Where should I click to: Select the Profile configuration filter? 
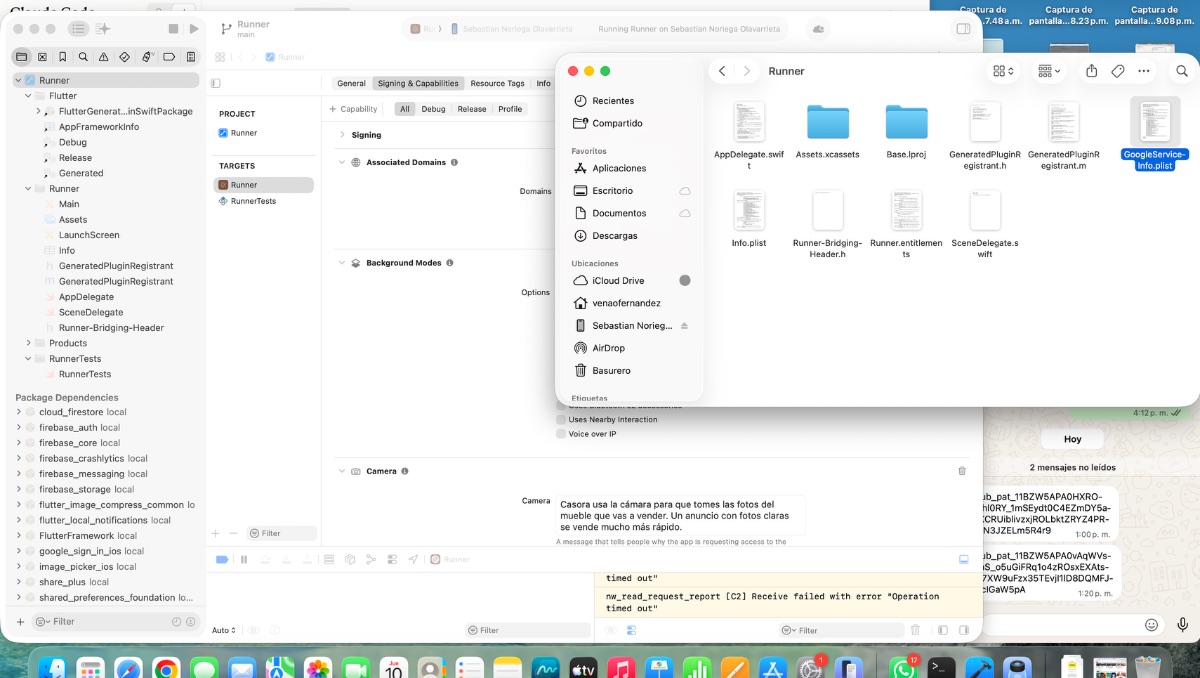pos(510,109)
